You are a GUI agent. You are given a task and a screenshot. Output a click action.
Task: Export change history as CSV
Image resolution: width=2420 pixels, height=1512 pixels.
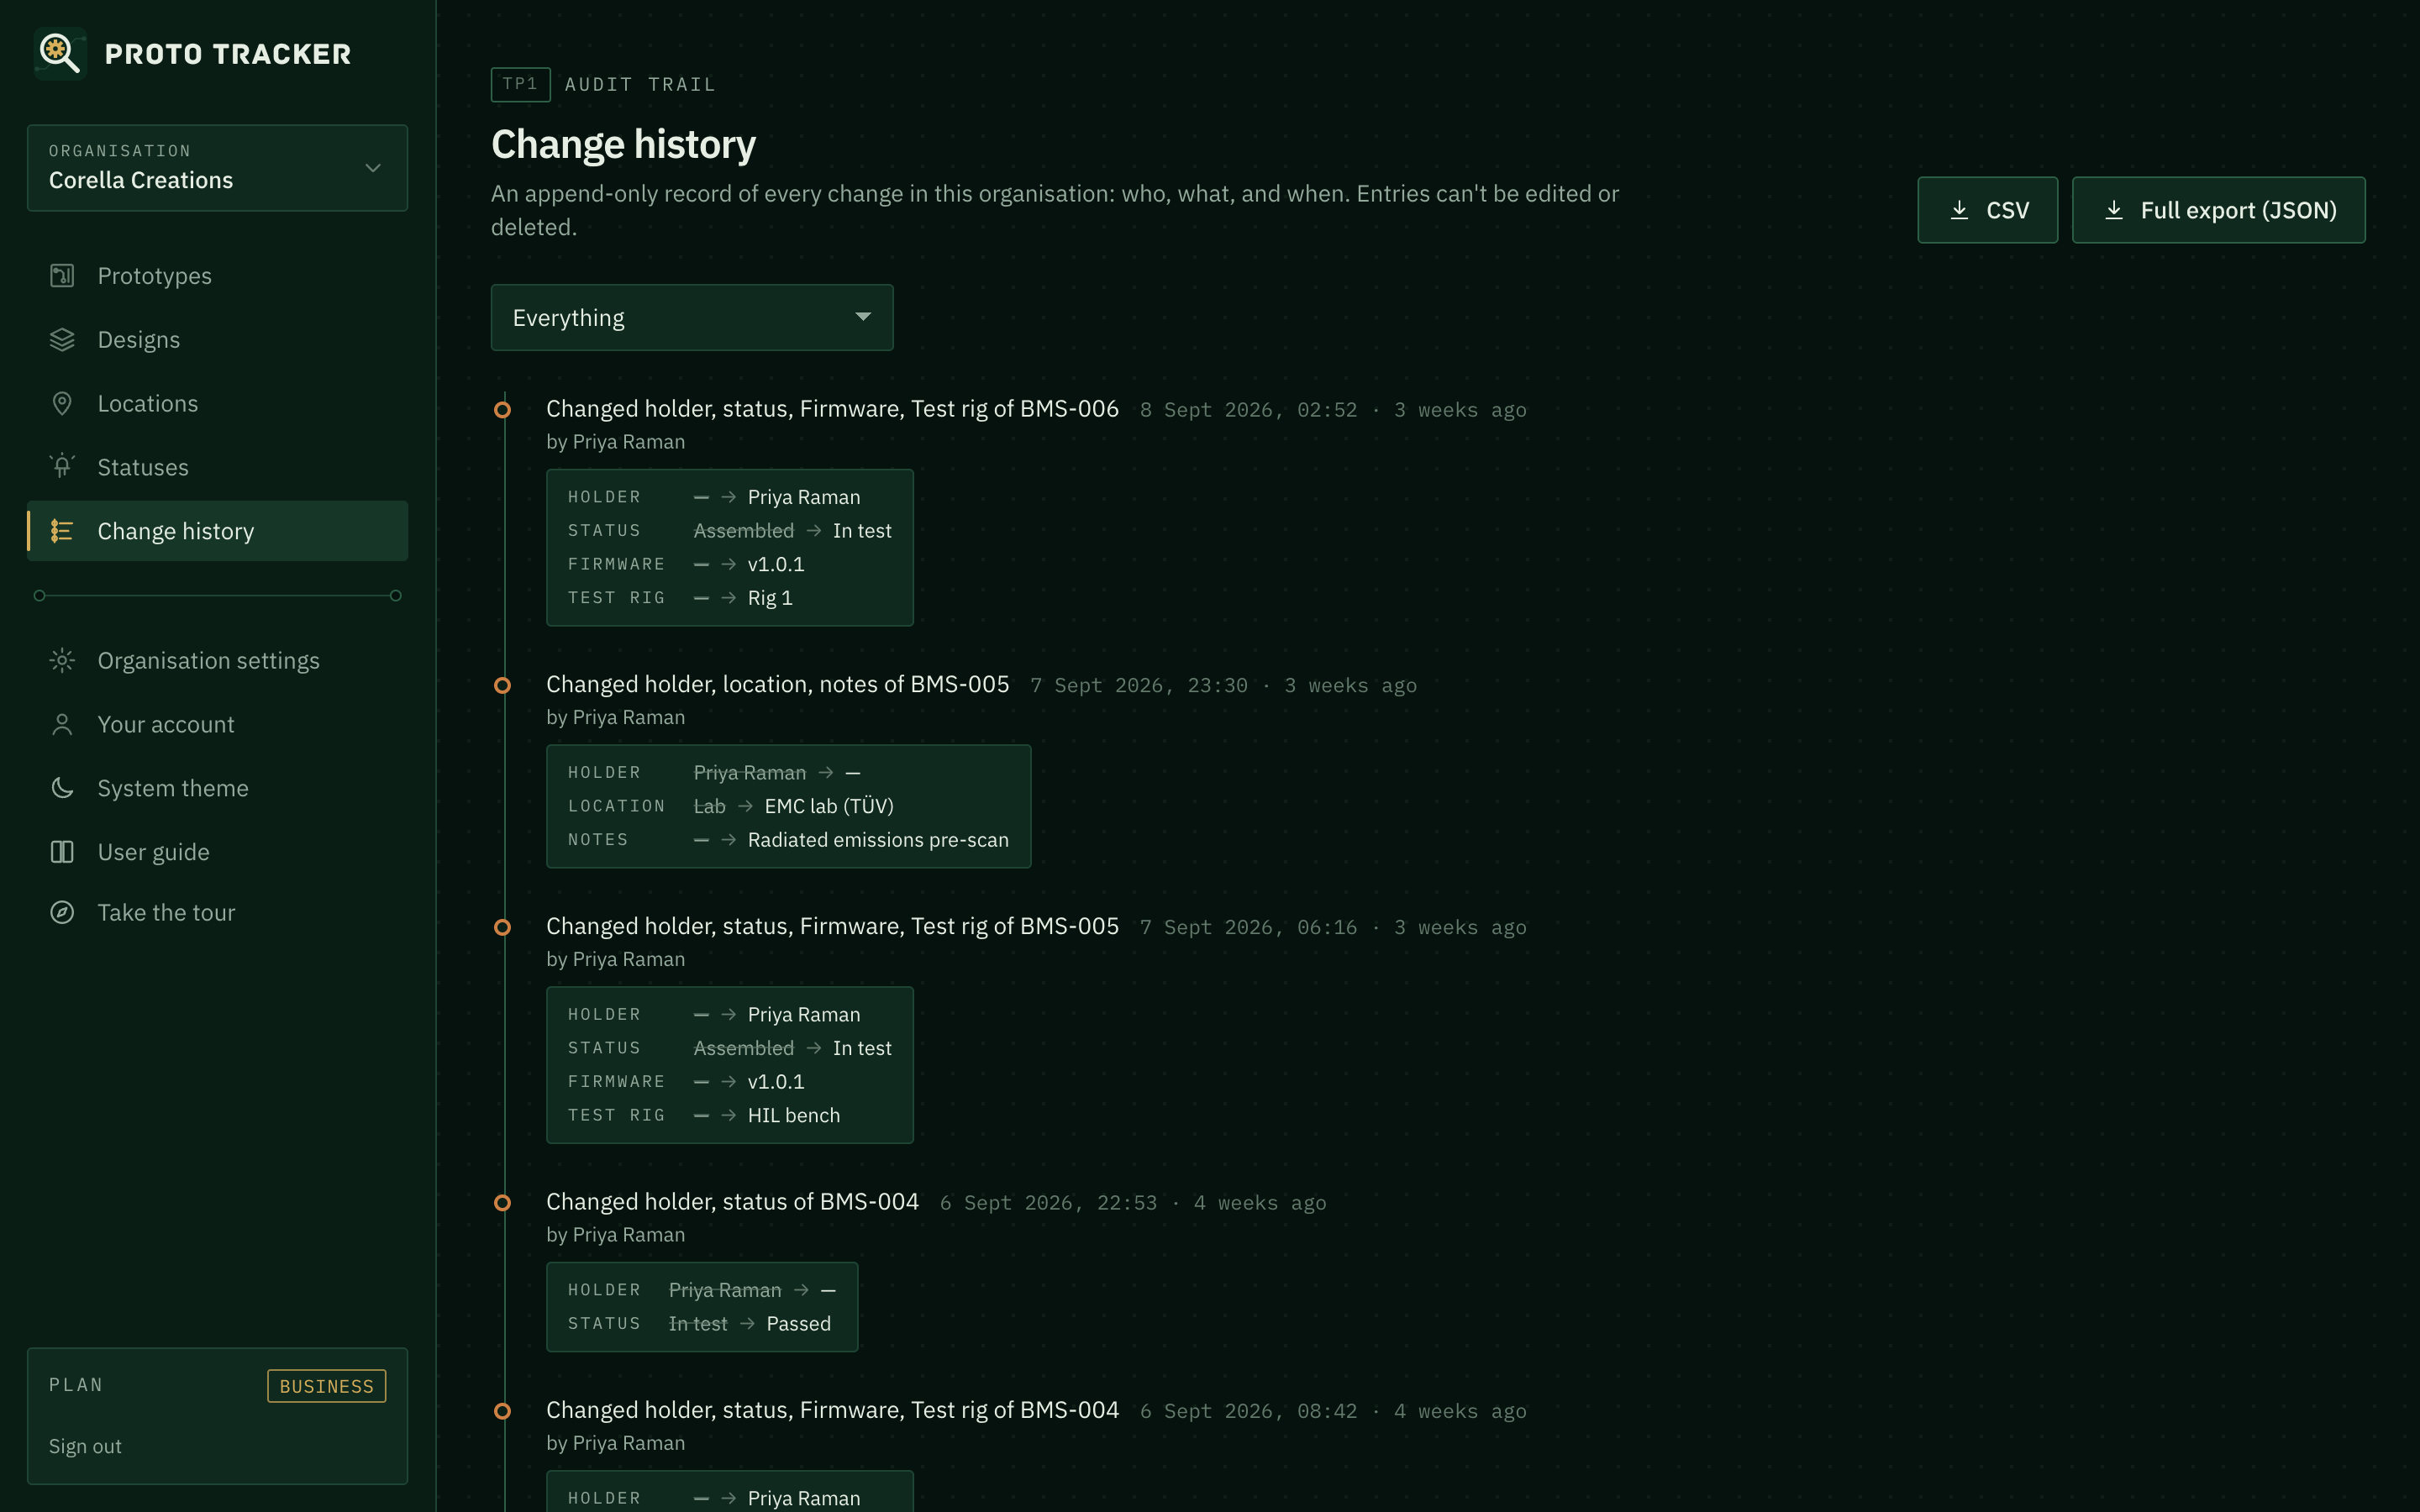(1987, 210)
